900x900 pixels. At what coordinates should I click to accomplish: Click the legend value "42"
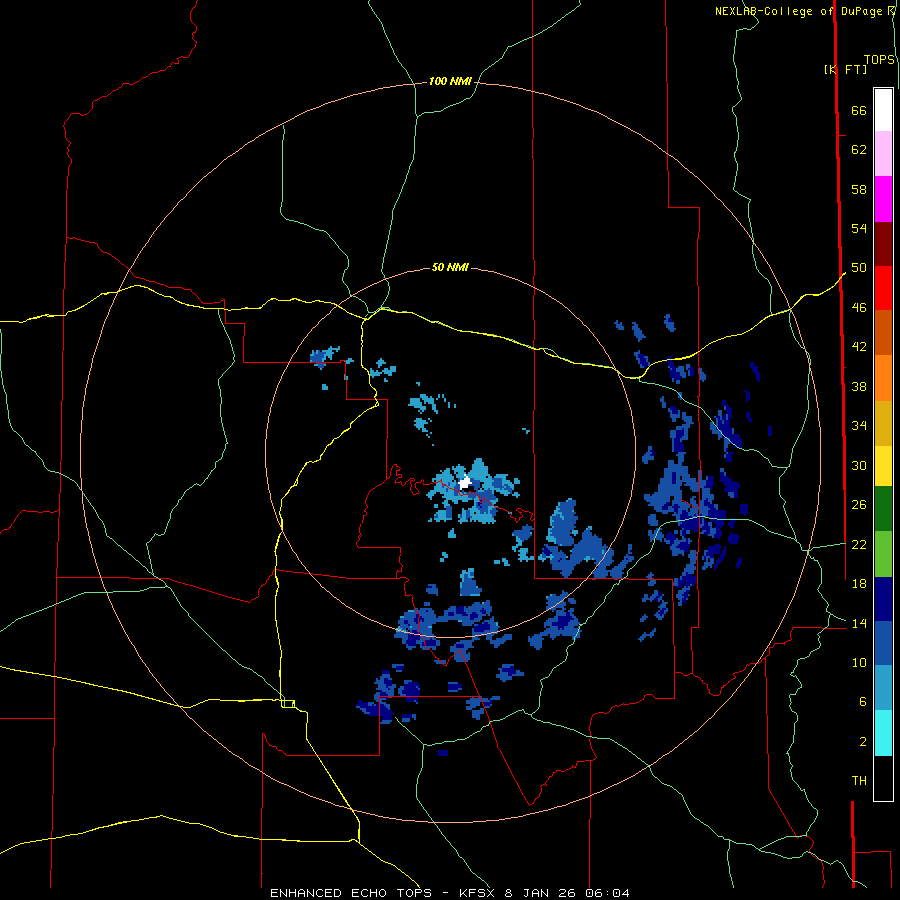pos(859,347)
